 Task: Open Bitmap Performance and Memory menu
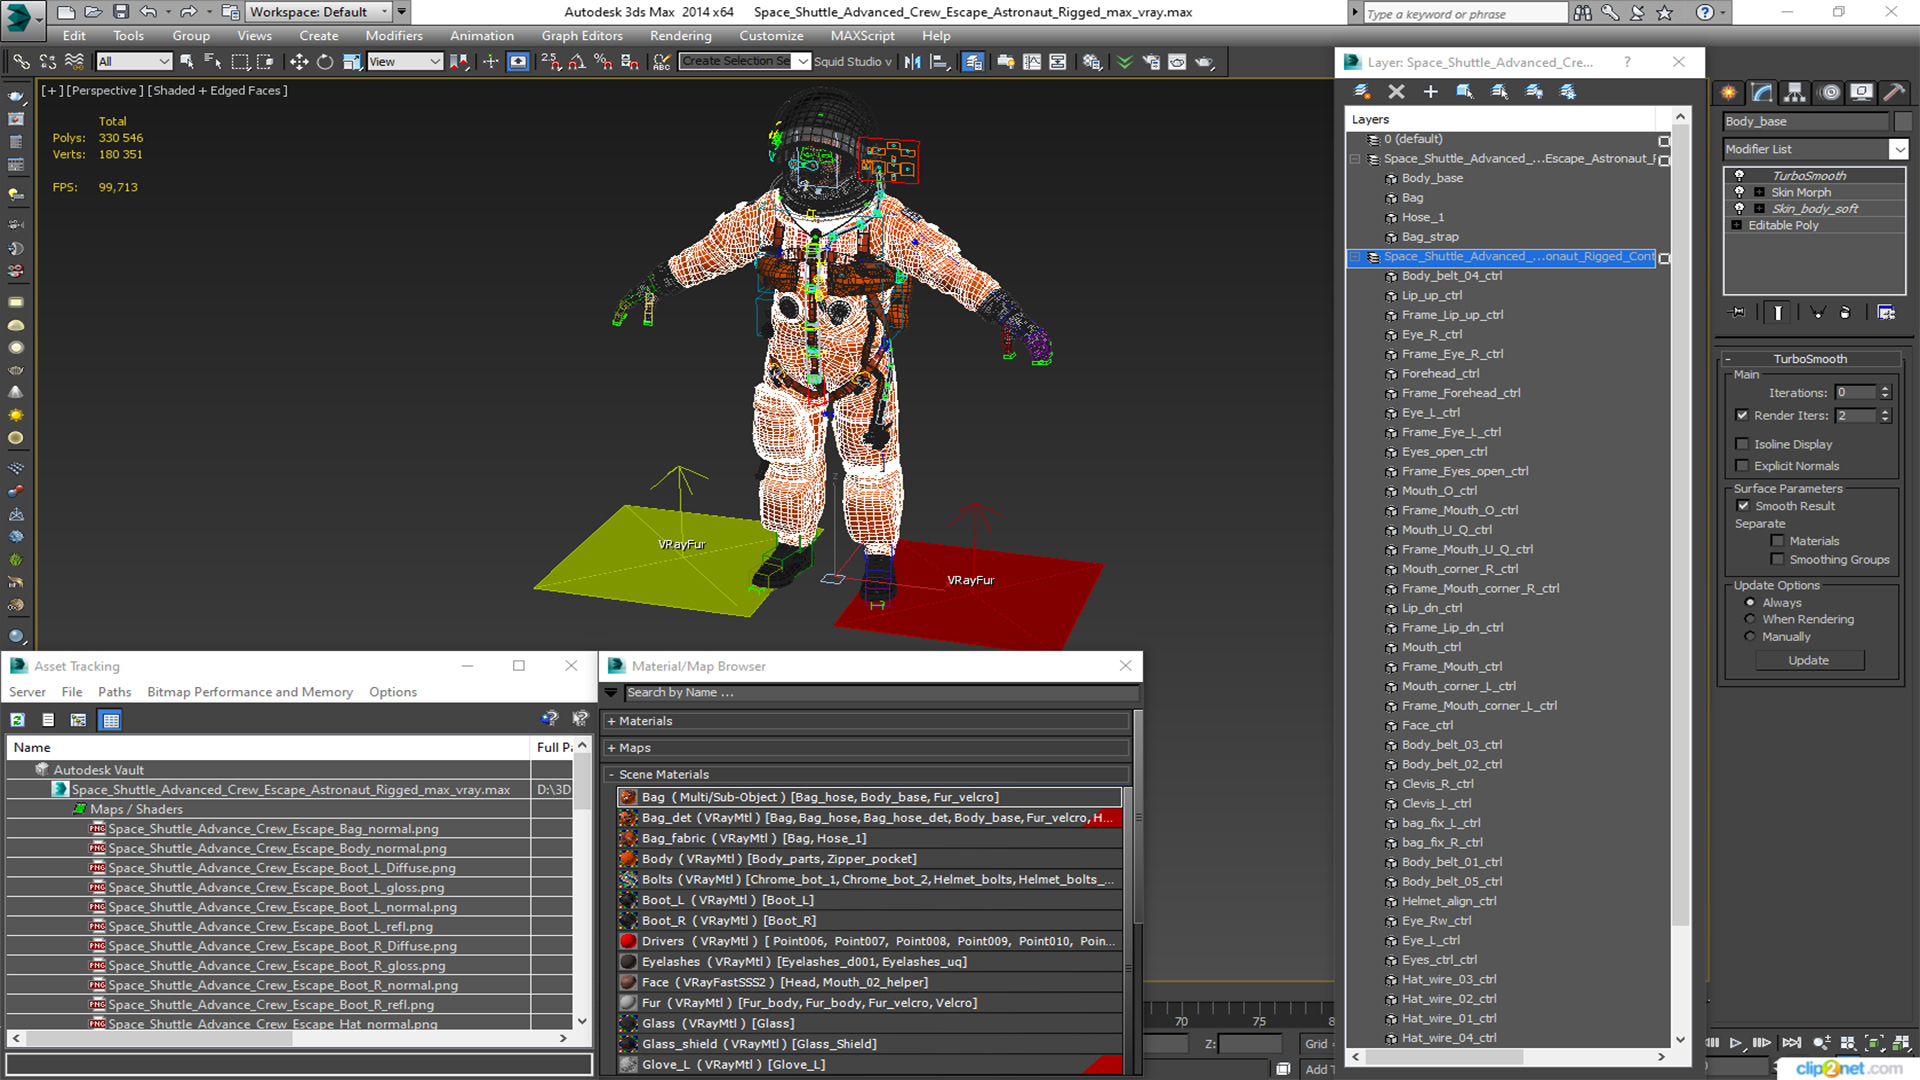(249, 692)
